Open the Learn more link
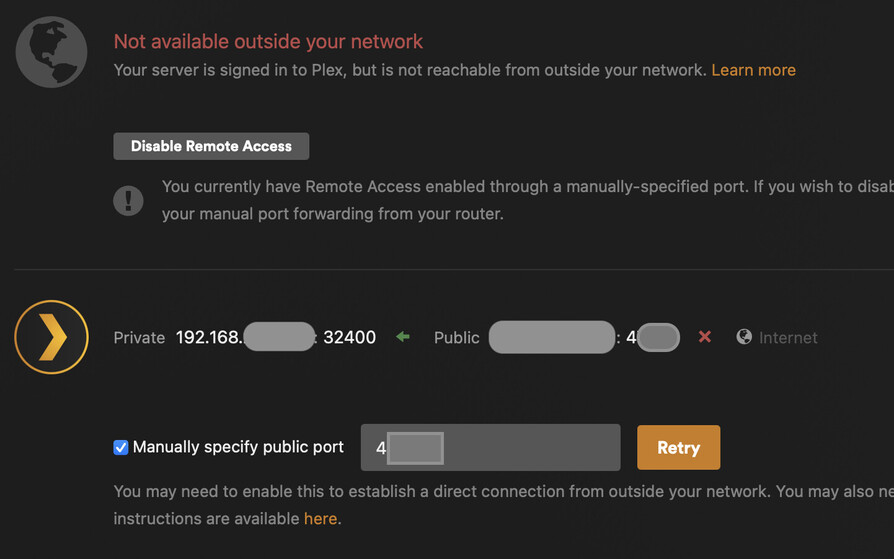The width and height of the screenshot is (894, 559). 753,70
